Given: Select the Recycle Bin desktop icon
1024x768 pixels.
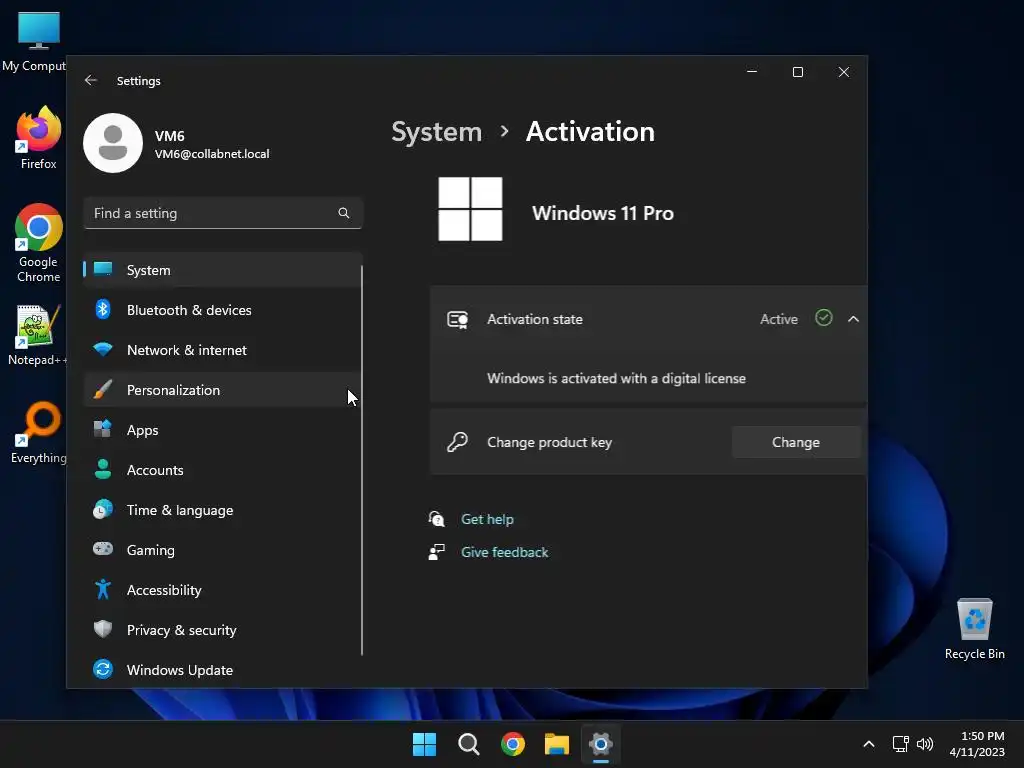Looking at the screenshot, I should click(x=974, y=629).
